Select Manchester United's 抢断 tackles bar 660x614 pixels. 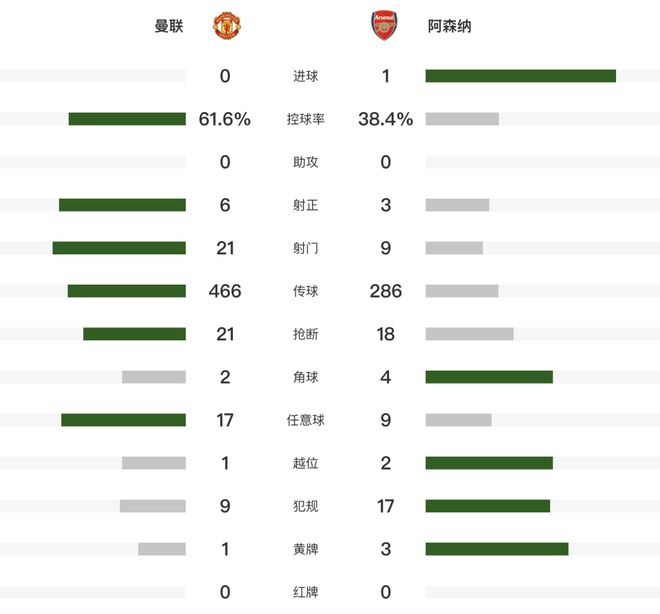134,334
